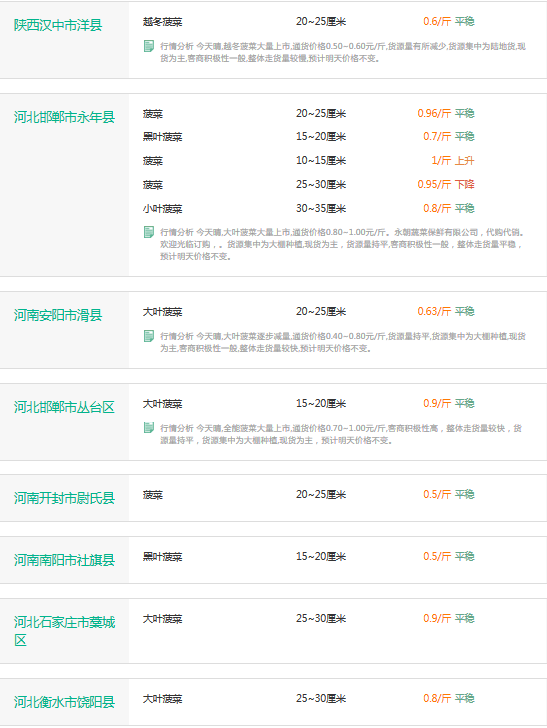This screenshot has height=728, width=547.
Task: Click the 河南安阳市滑县 market analysis note icon
Action: point(149,336)
